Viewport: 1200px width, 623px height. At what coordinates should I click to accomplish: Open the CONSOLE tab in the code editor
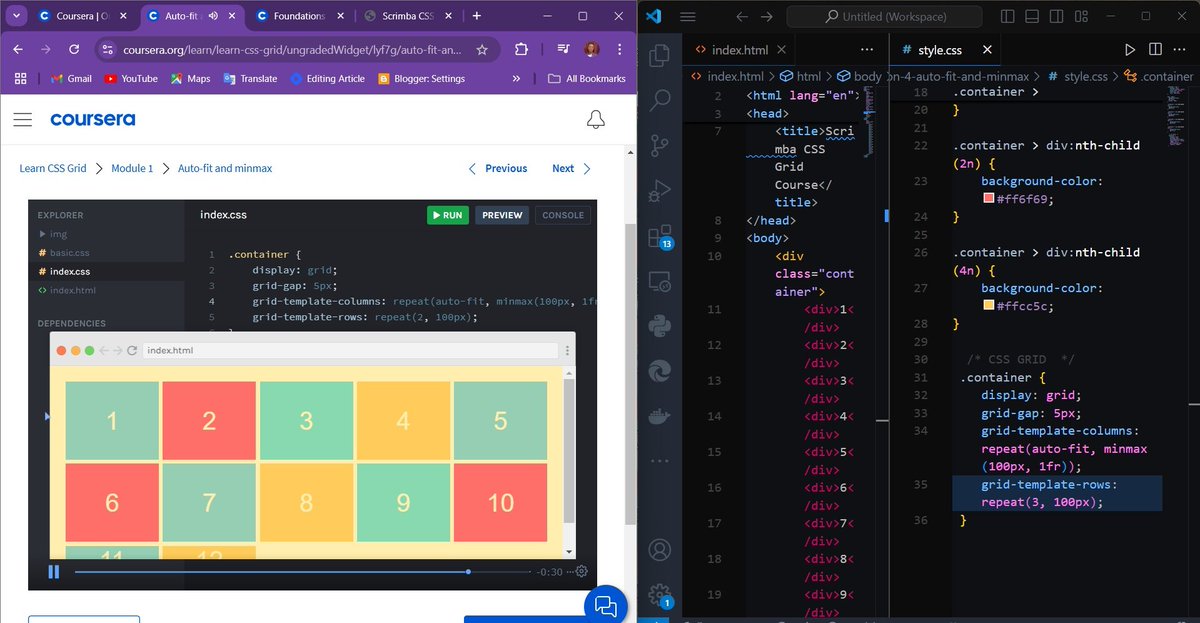[563, 215]
